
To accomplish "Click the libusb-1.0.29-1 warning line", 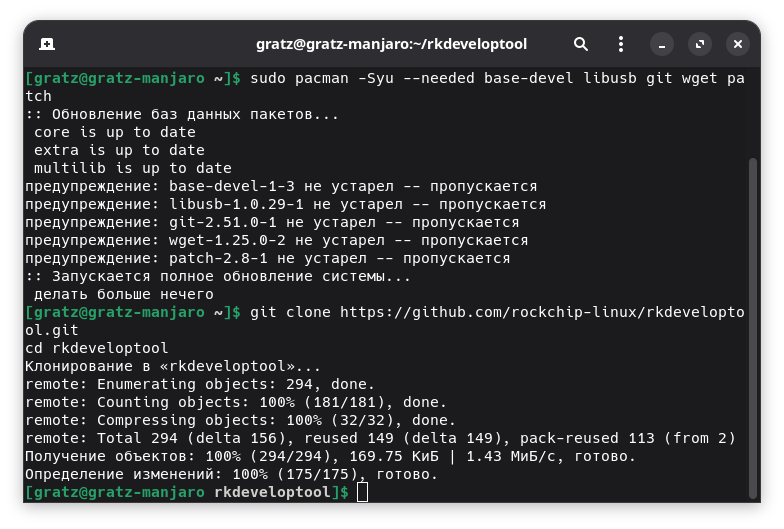I will coord(285,204).
